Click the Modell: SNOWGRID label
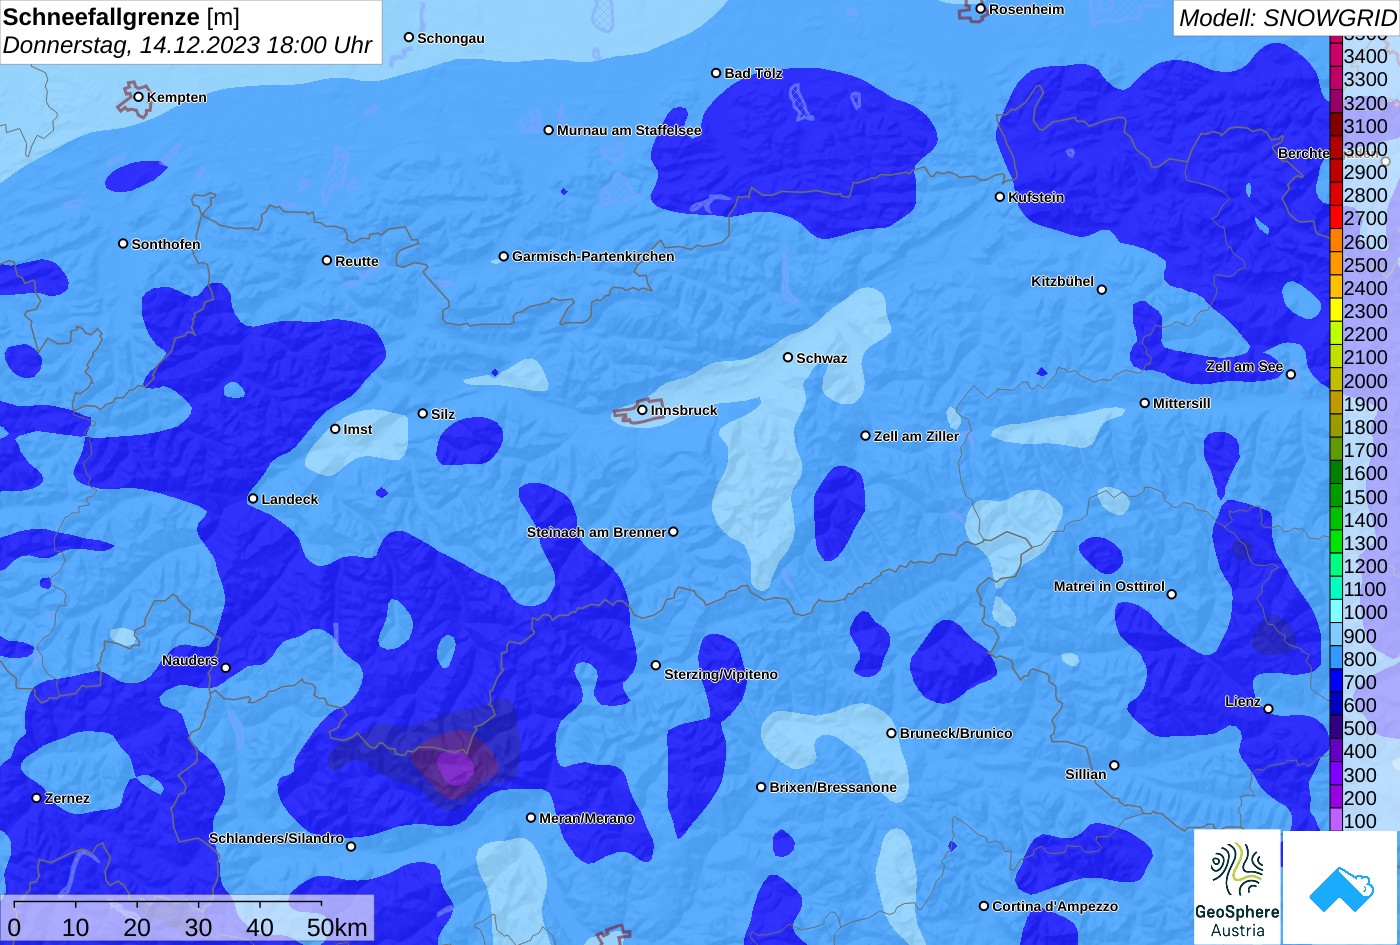The height and width of the screenshot is (945, 1400). click(1287, 18)
